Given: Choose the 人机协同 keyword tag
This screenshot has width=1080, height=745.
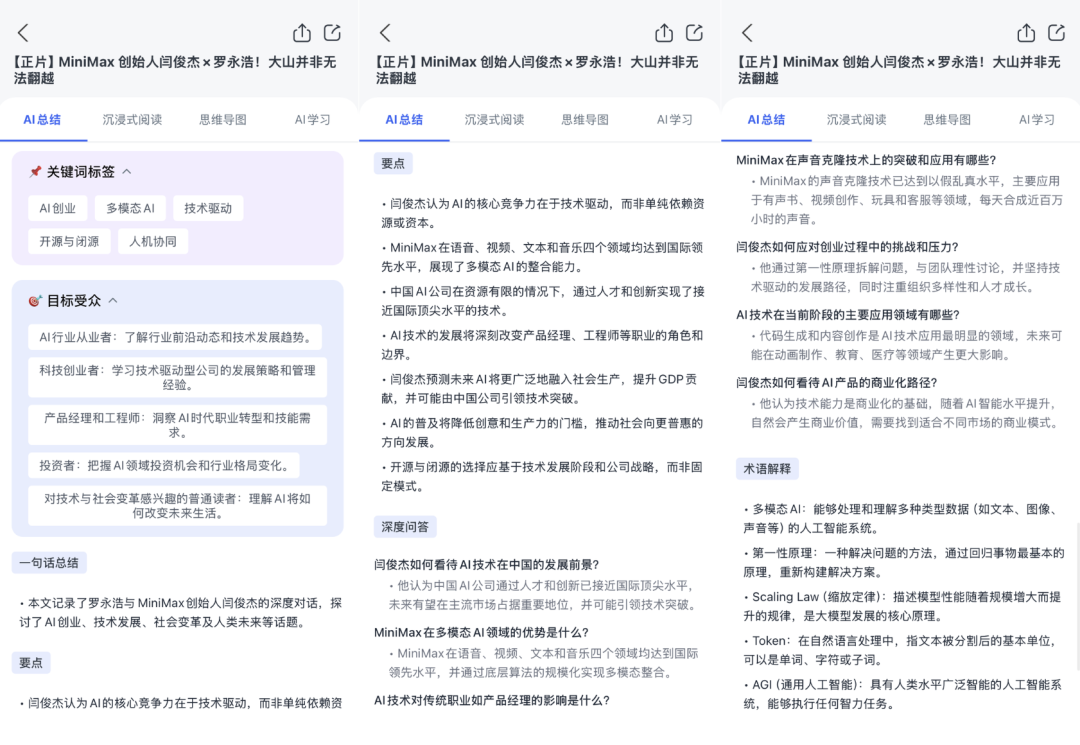Looking at the screenshot, I should click(153, 241).
